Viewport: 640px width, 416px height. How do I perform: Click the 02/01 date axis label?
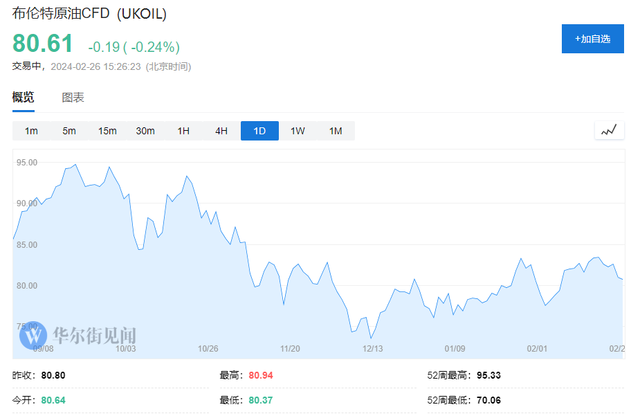[x=537, y=349]
